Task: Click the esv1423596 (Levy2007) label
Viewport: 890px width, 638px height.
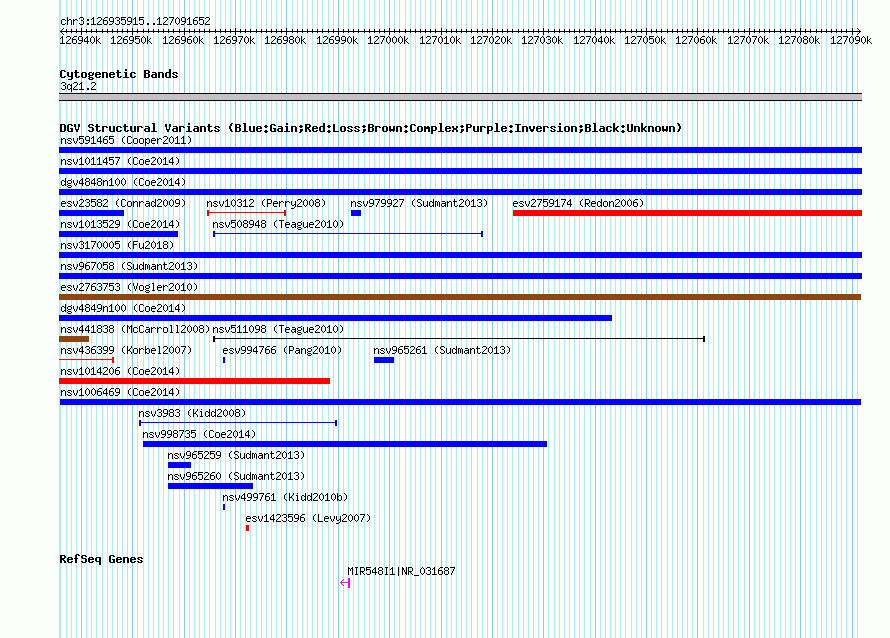Action: pos(308,518)
